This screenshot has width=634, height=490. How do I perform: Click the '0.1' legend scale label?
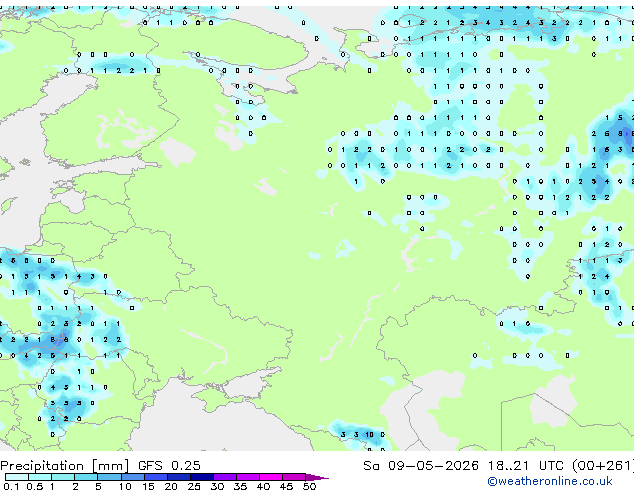click(x=11, y=486)
